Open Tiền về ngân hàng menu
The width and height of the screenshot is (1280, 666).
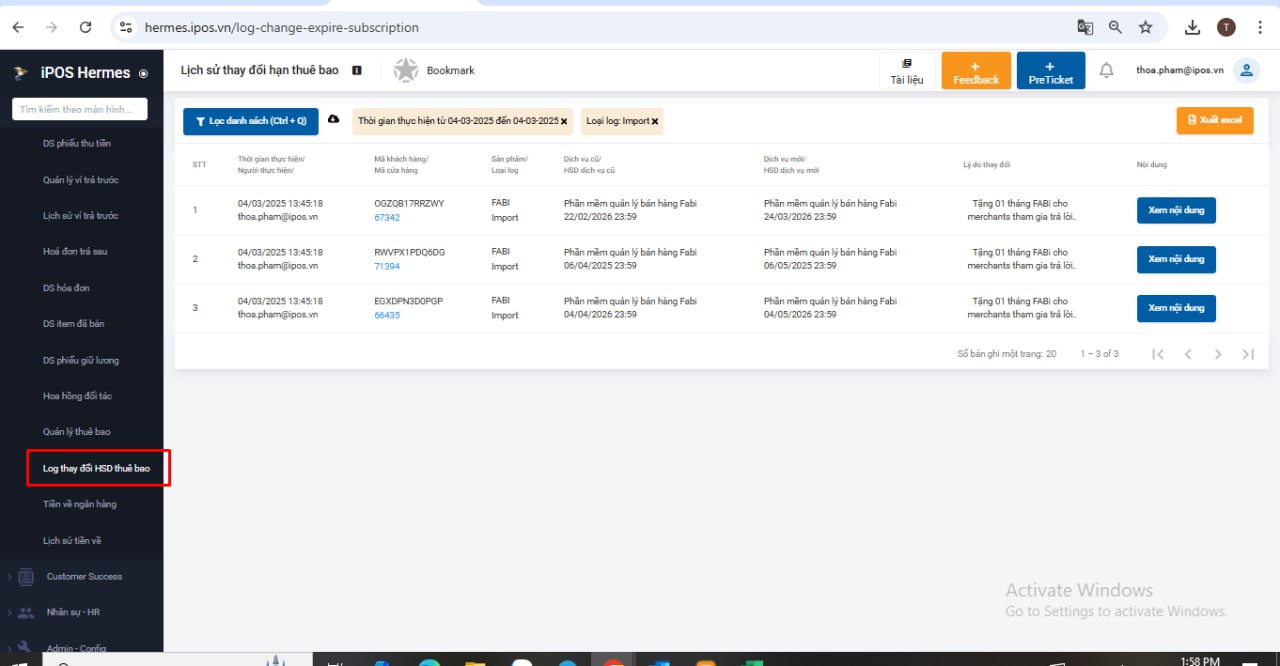(80, 504)
